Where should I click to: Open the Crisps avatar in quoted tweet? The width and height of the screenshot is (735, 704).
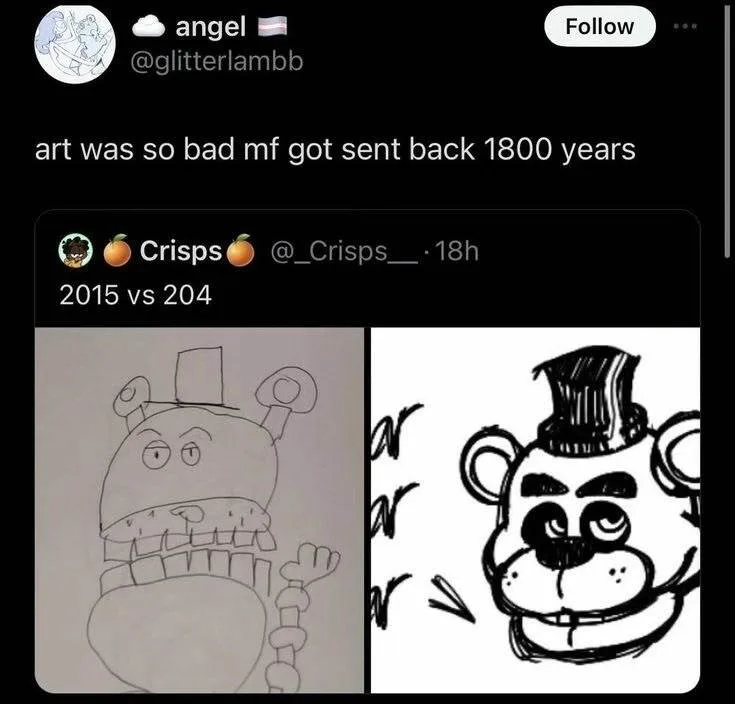[x=76, y=252]
